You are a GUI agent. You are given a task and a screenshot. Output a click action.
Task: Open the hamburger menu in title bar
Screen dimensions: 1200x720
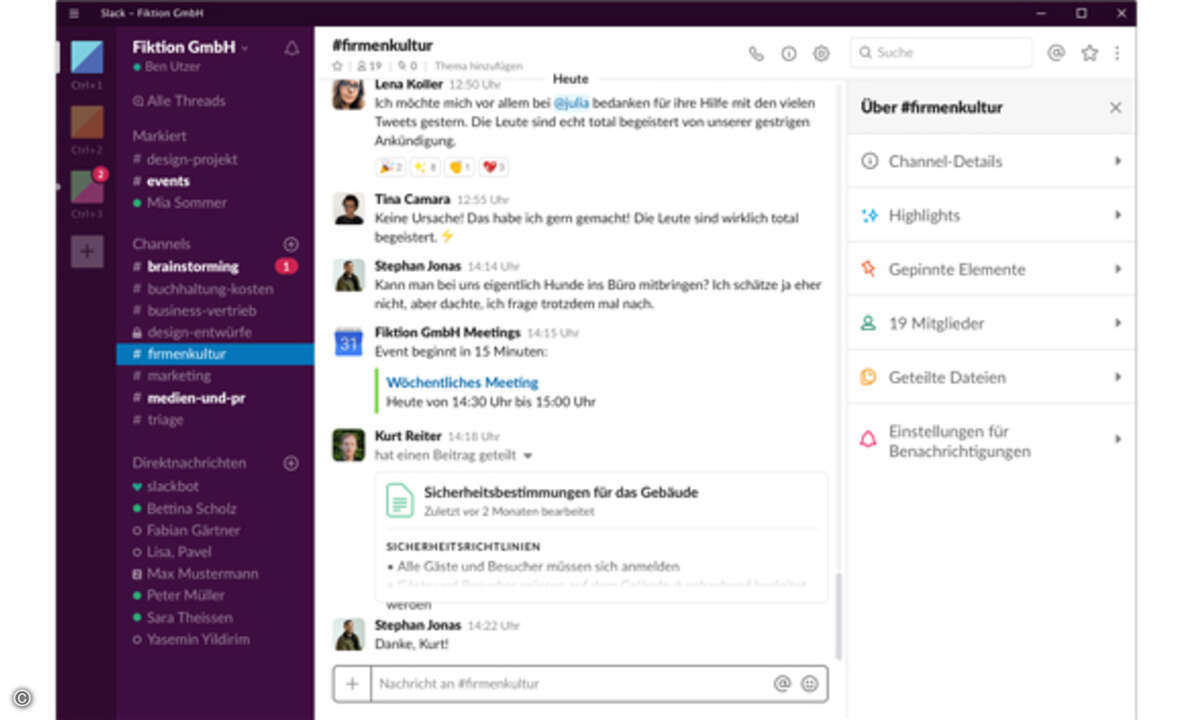pos(74,13)
